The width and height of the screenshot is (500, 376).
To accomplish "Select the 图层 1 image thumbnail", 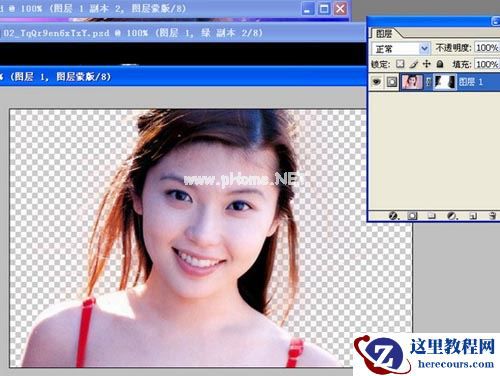I will point(412,82).
